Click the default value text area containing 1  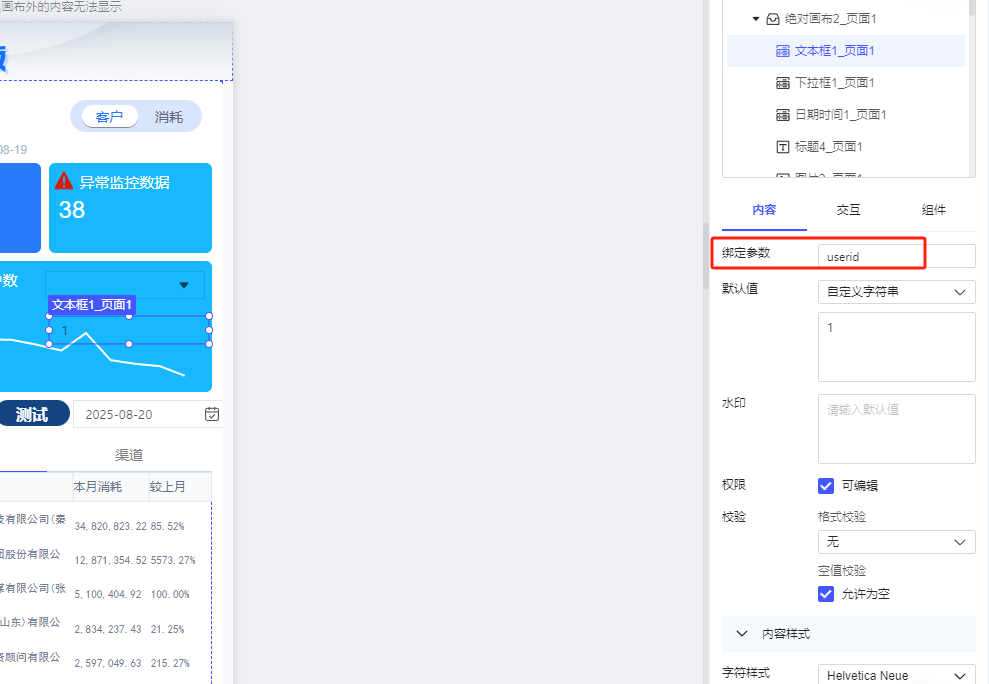896,346
